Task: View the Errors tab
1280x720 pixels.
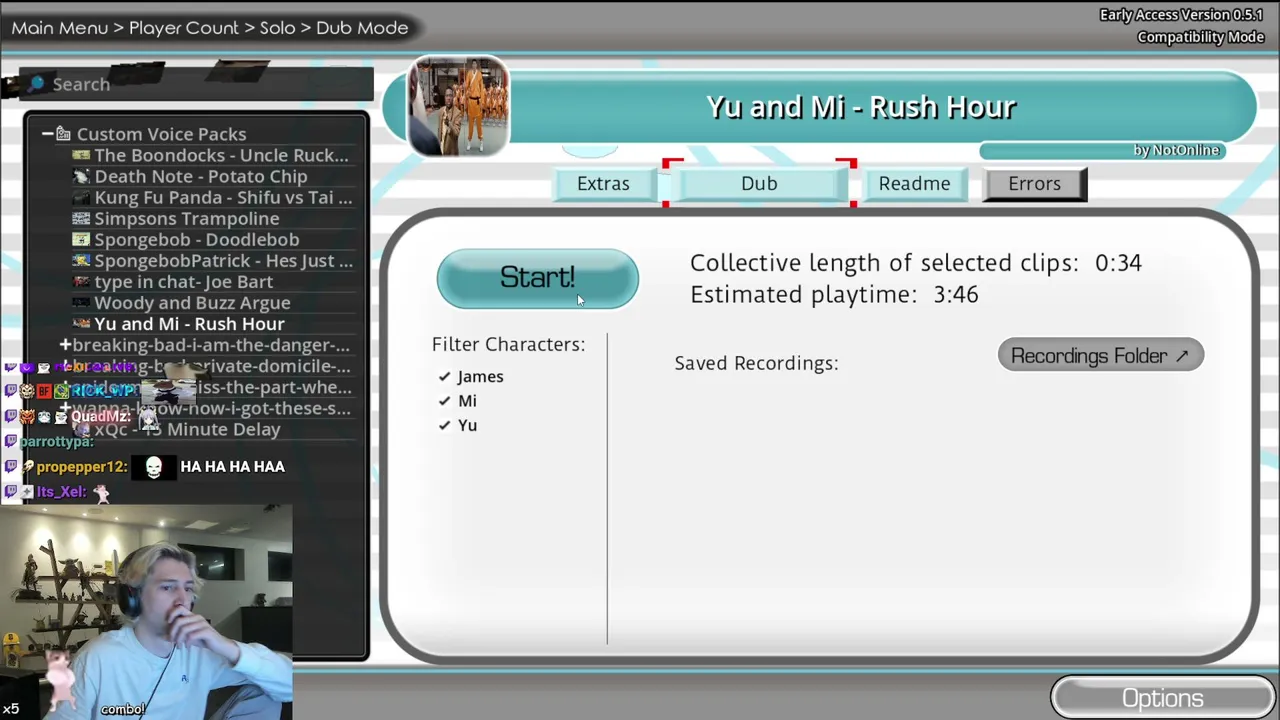Action: point(1034,184)
